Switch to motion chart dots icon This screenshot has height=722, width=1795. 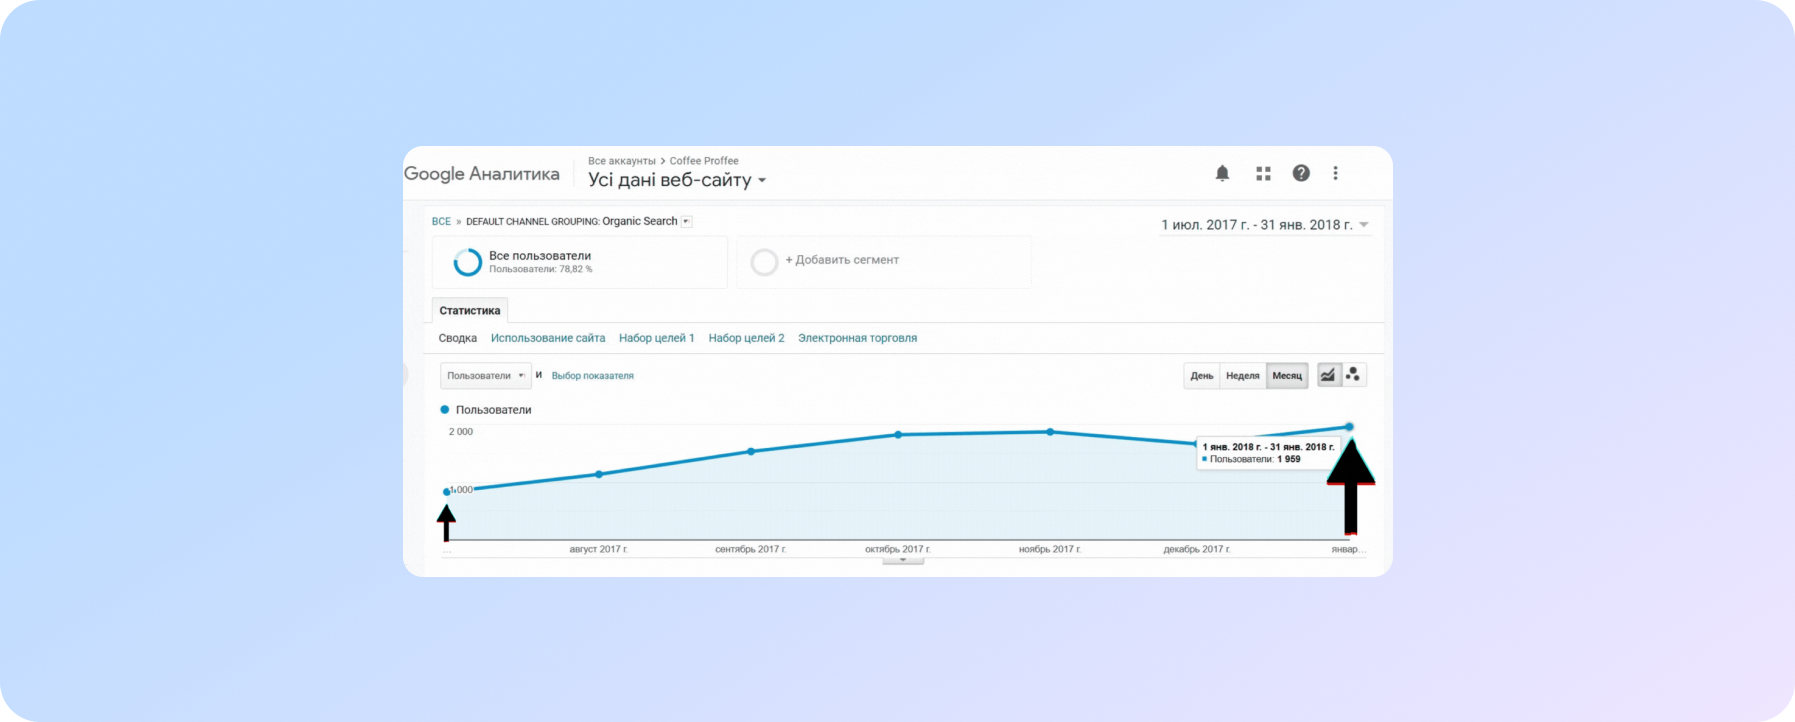coord(1353,375)
